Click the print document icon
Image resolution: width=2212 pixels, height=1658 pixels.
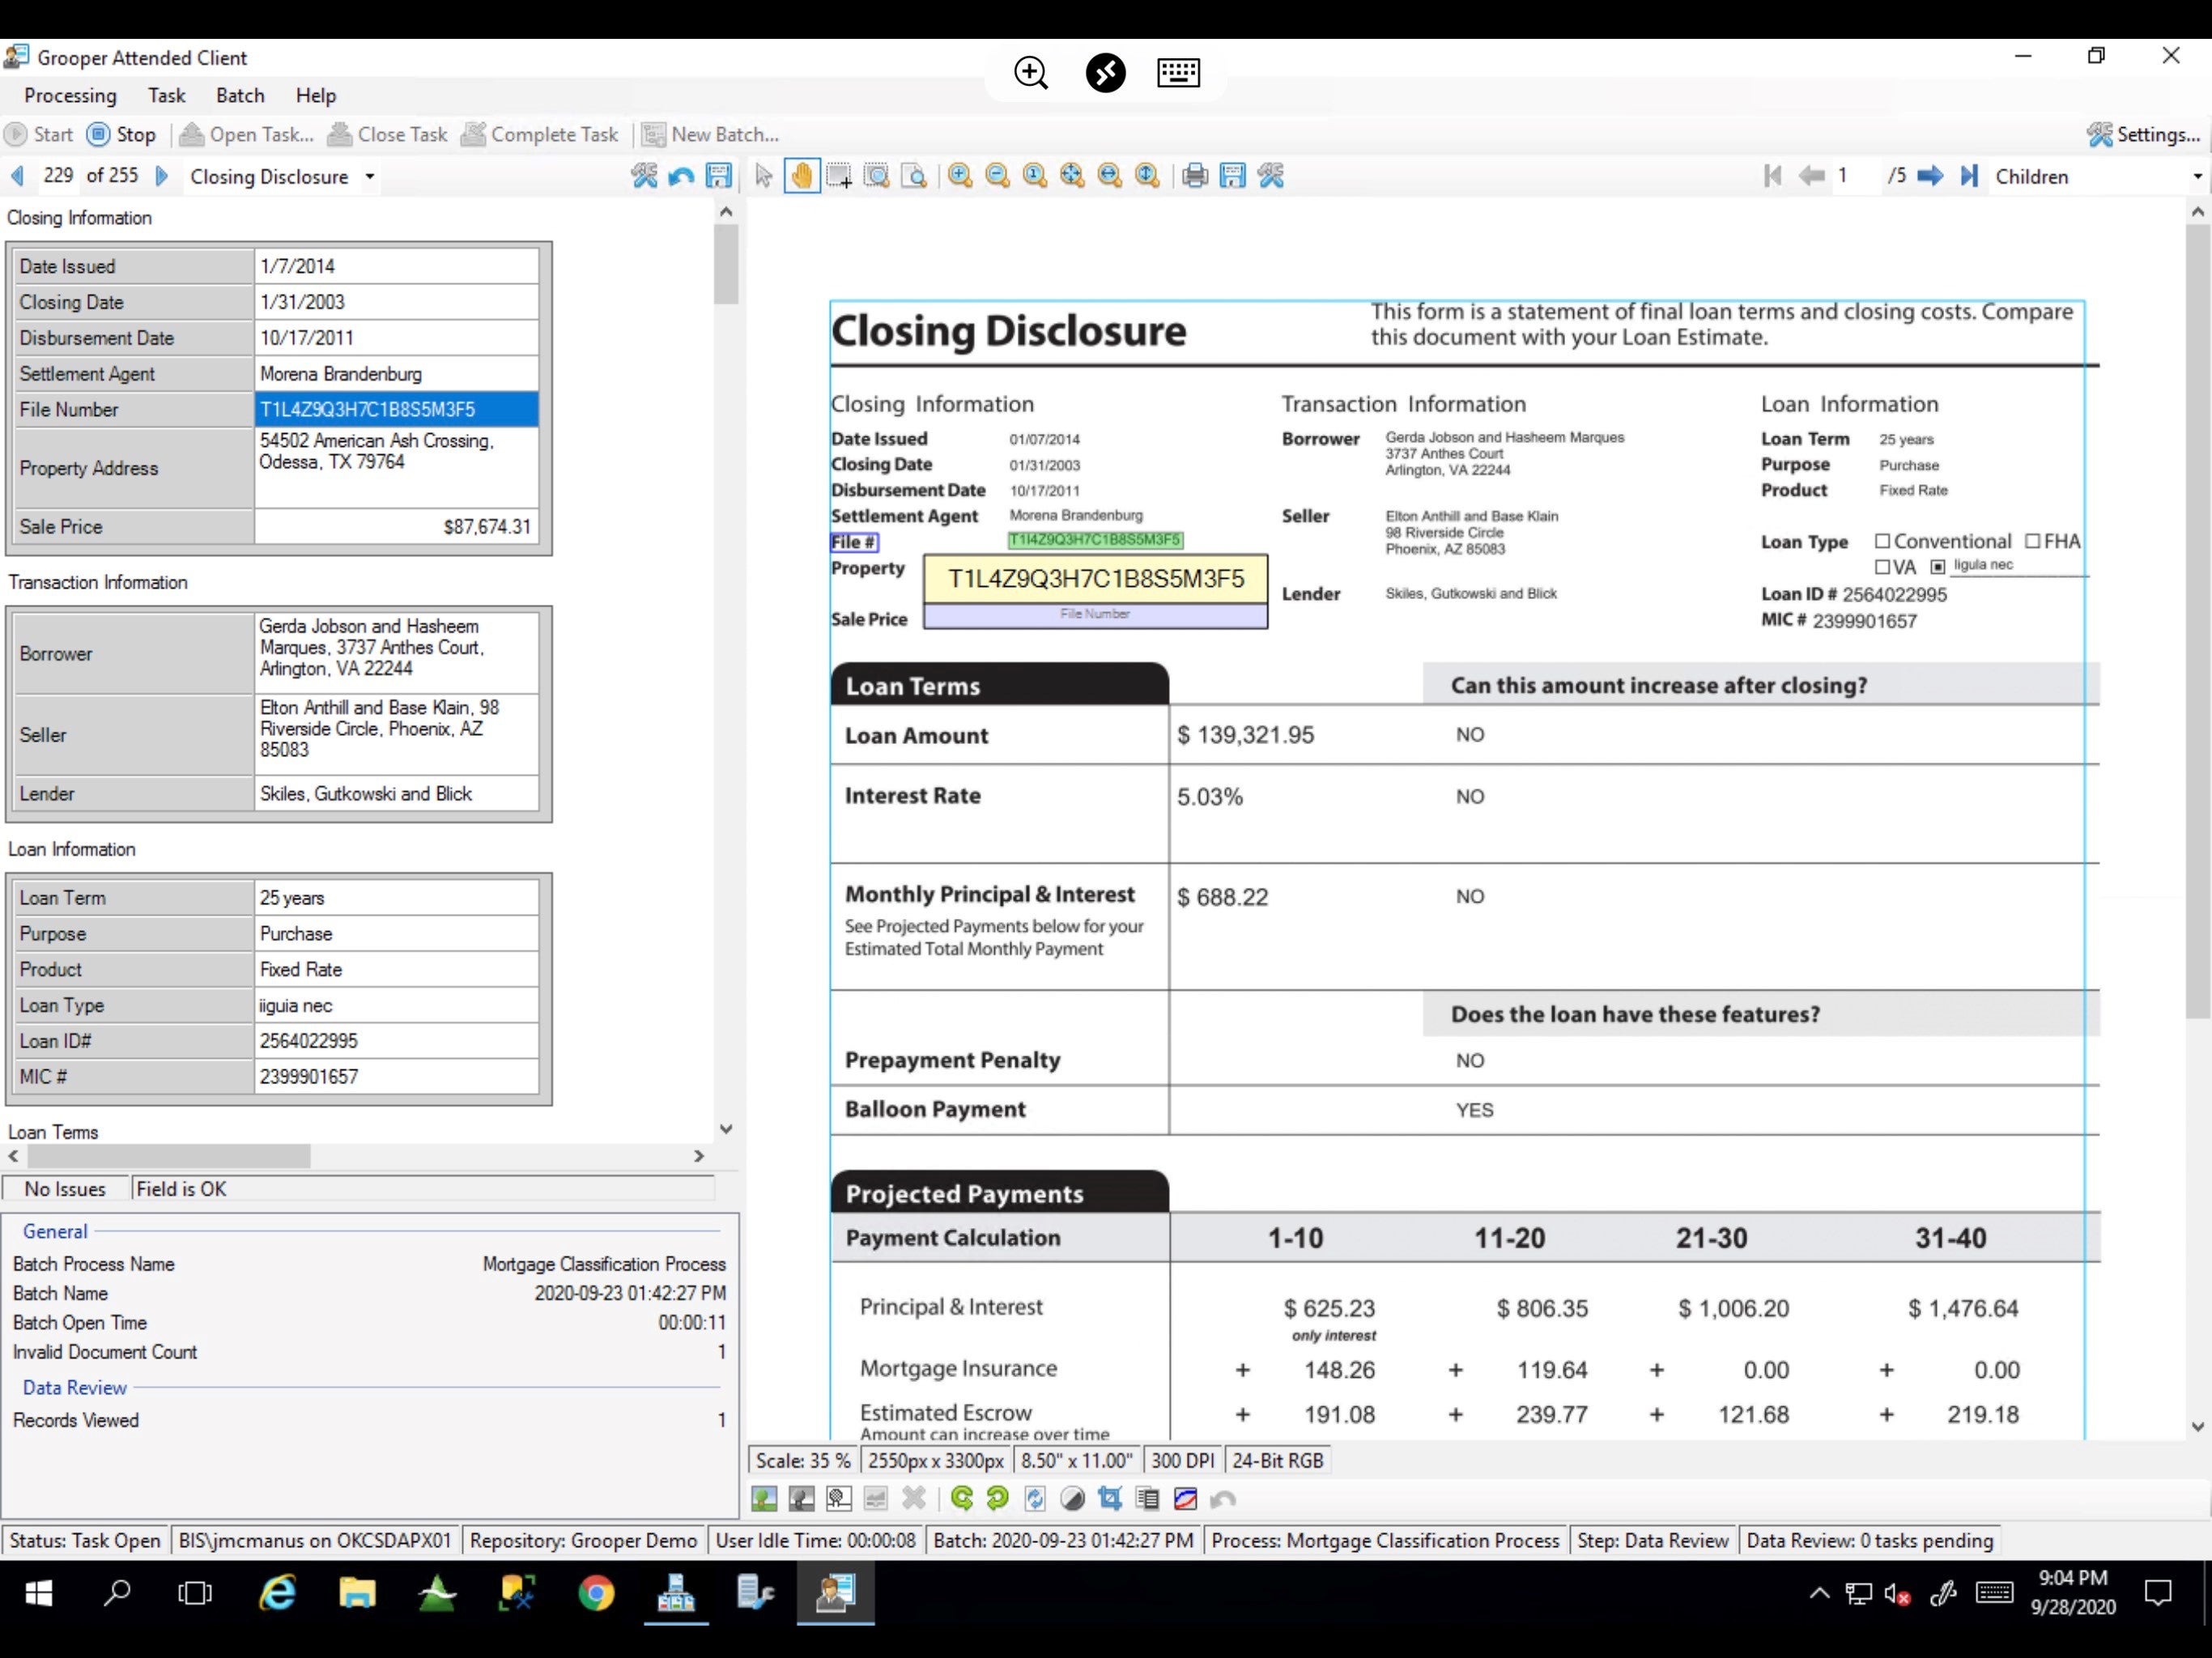pos(1194,176)
